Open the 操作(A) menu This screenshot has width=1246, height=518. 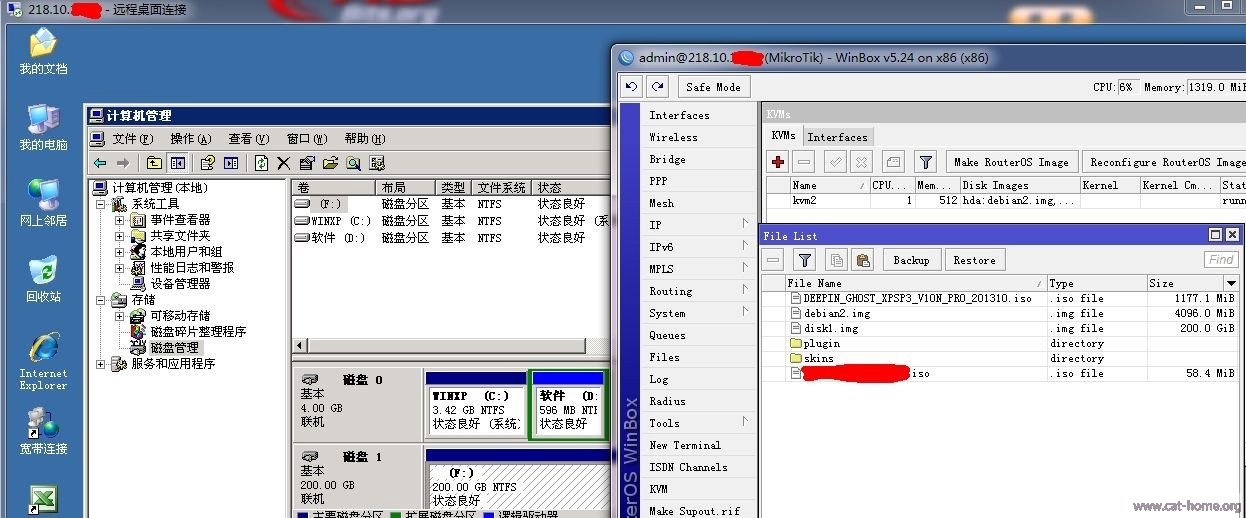coord(190,139)
